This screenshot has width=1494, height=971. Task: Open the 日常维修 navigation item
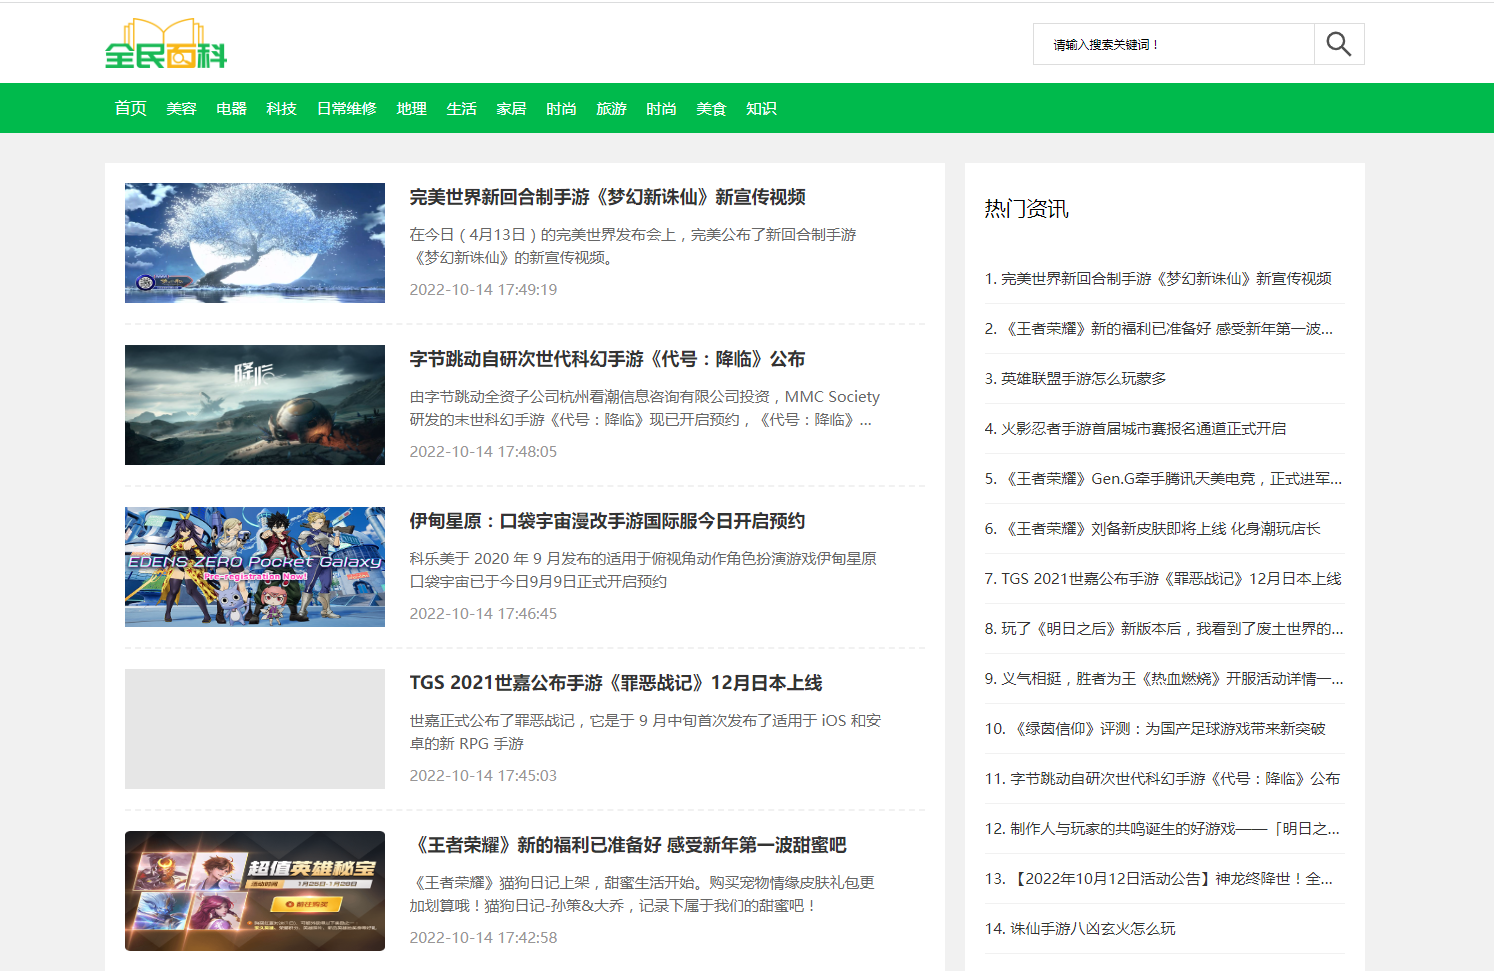(x=347, y=108)
